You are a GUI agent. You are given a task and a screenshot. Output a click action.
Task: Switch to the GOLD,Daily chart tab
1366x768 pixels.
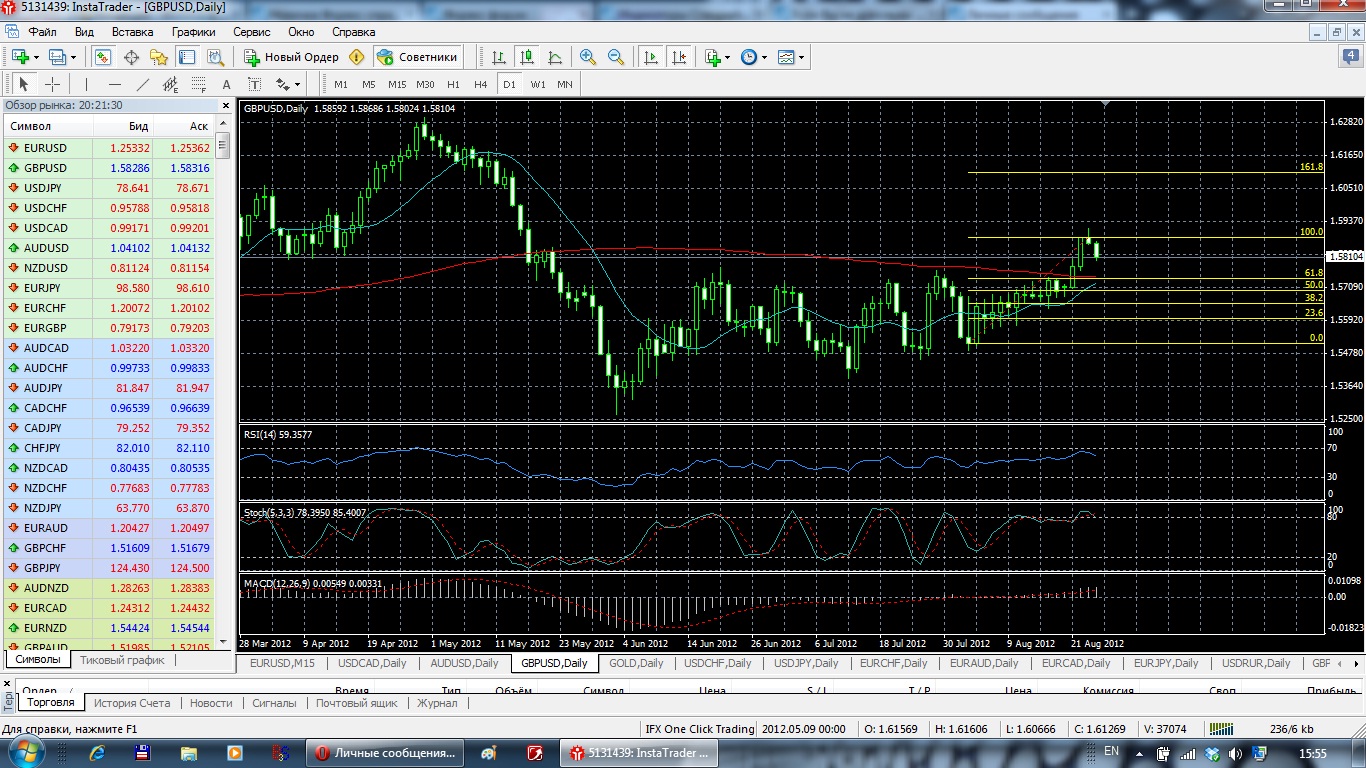tap(636, 663)
